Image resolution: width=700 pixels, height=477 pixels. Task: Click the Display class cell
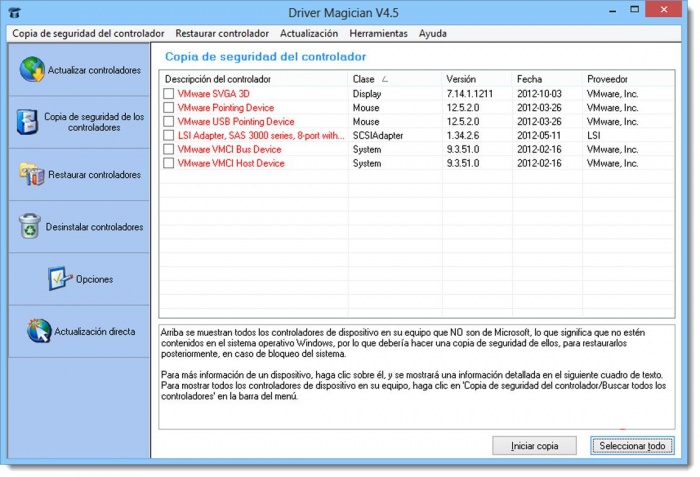[x=367, y=94]
